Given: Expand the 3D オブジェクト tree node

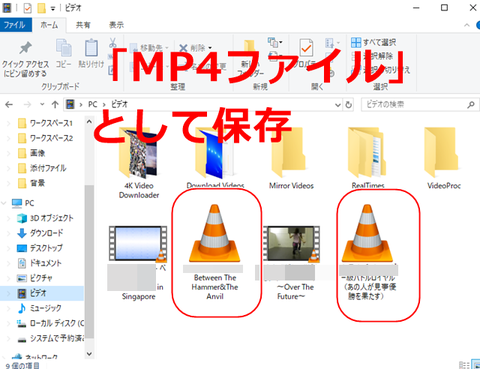Looking at the screenshot, I should coord(9,218).
